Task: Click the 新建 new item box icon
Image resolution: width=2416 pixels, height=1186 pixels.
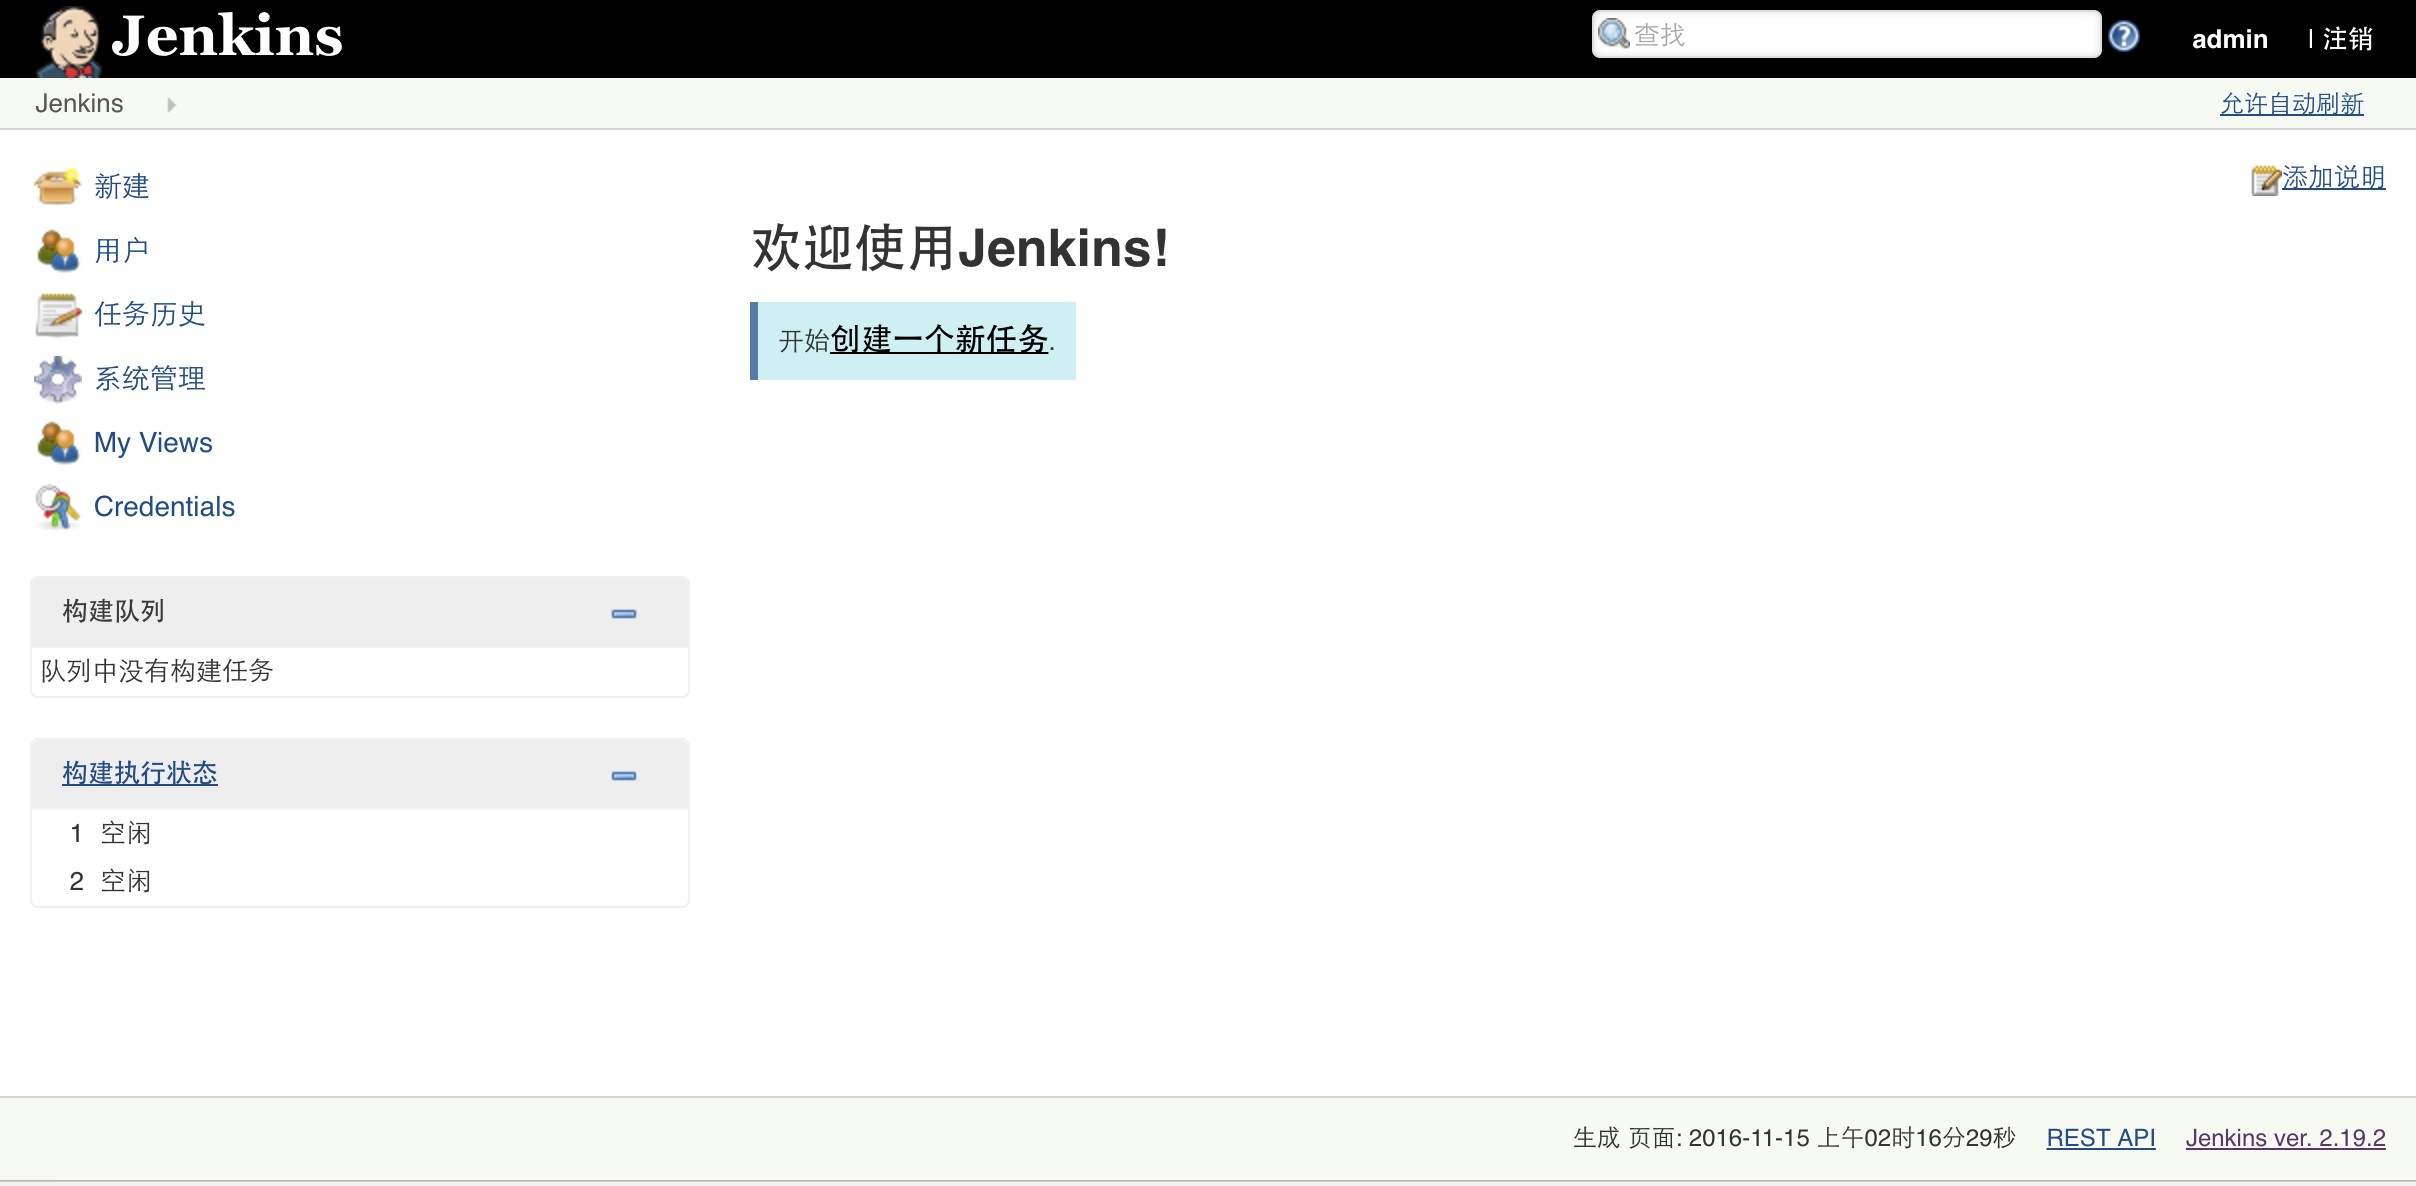Action: [57, 186]
